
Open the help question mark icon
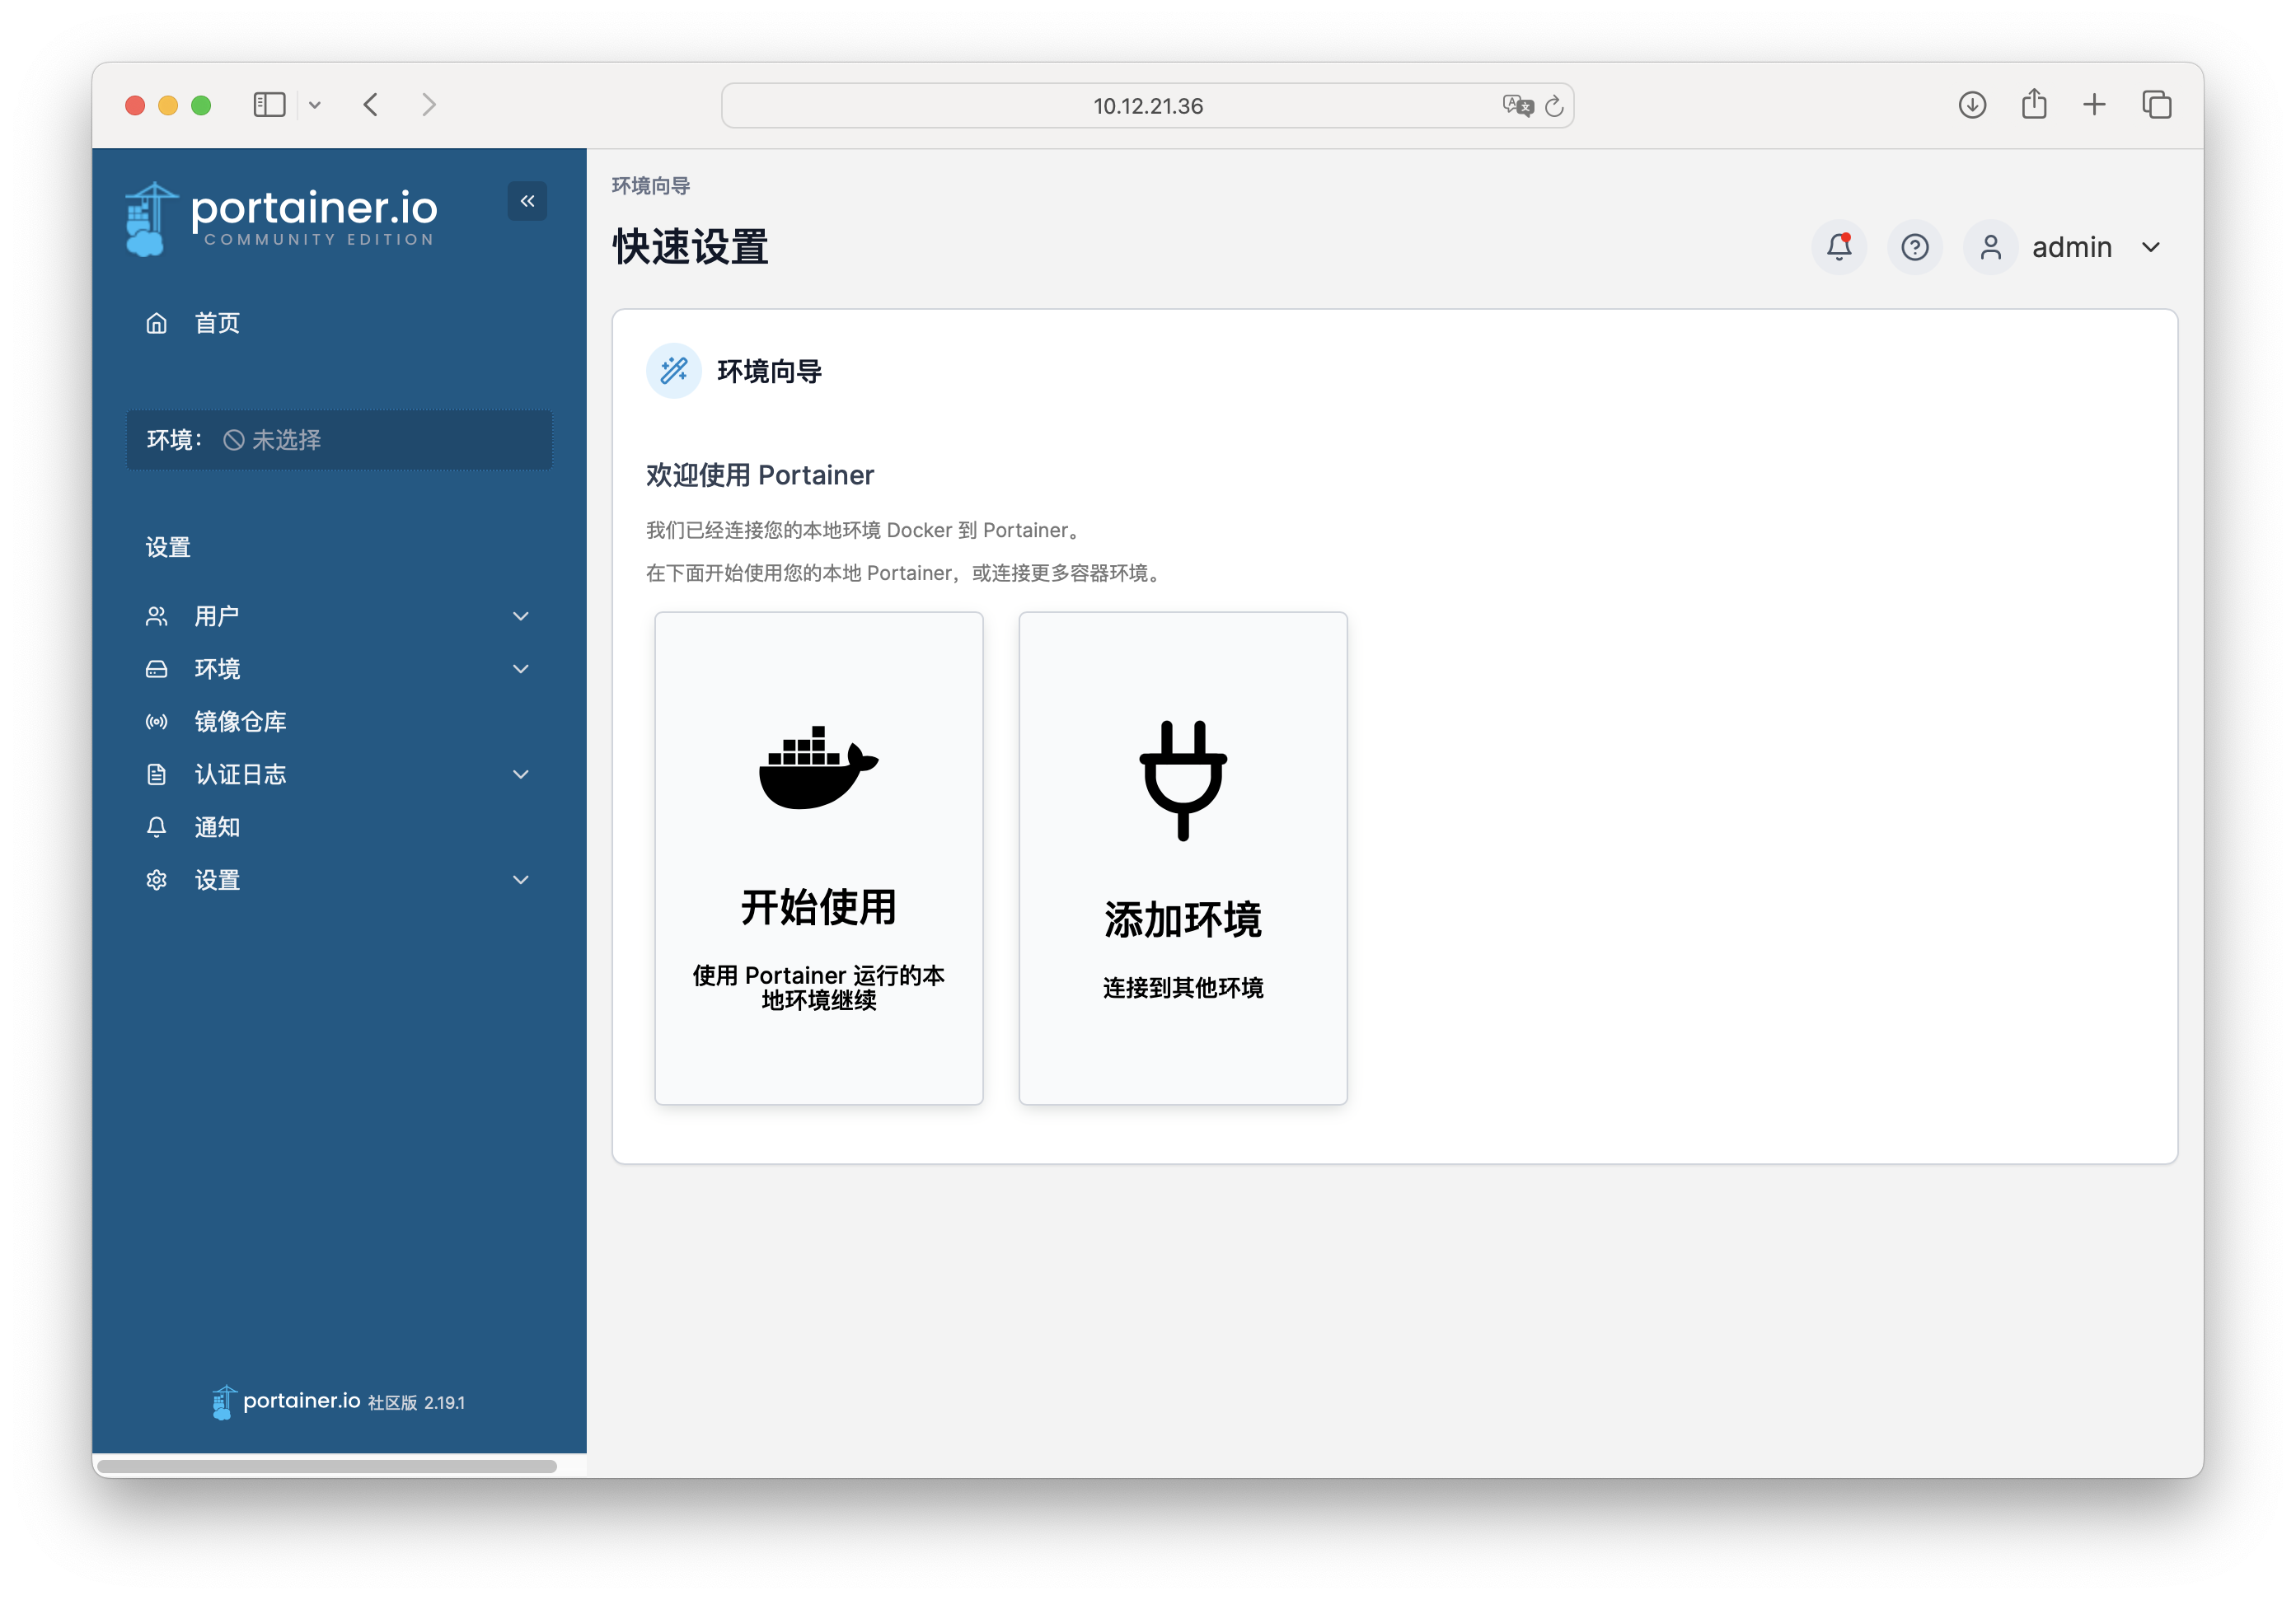(1914, 247)
